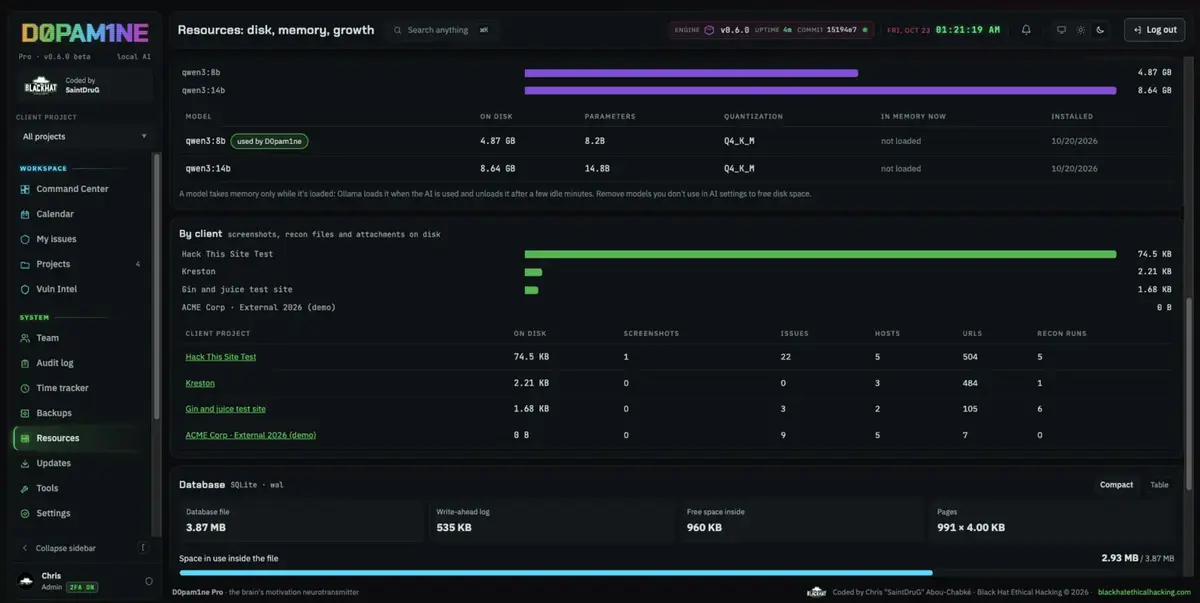Open the Audit log clipboard icon
This screenshot has height=603, width=1200.
26,363
